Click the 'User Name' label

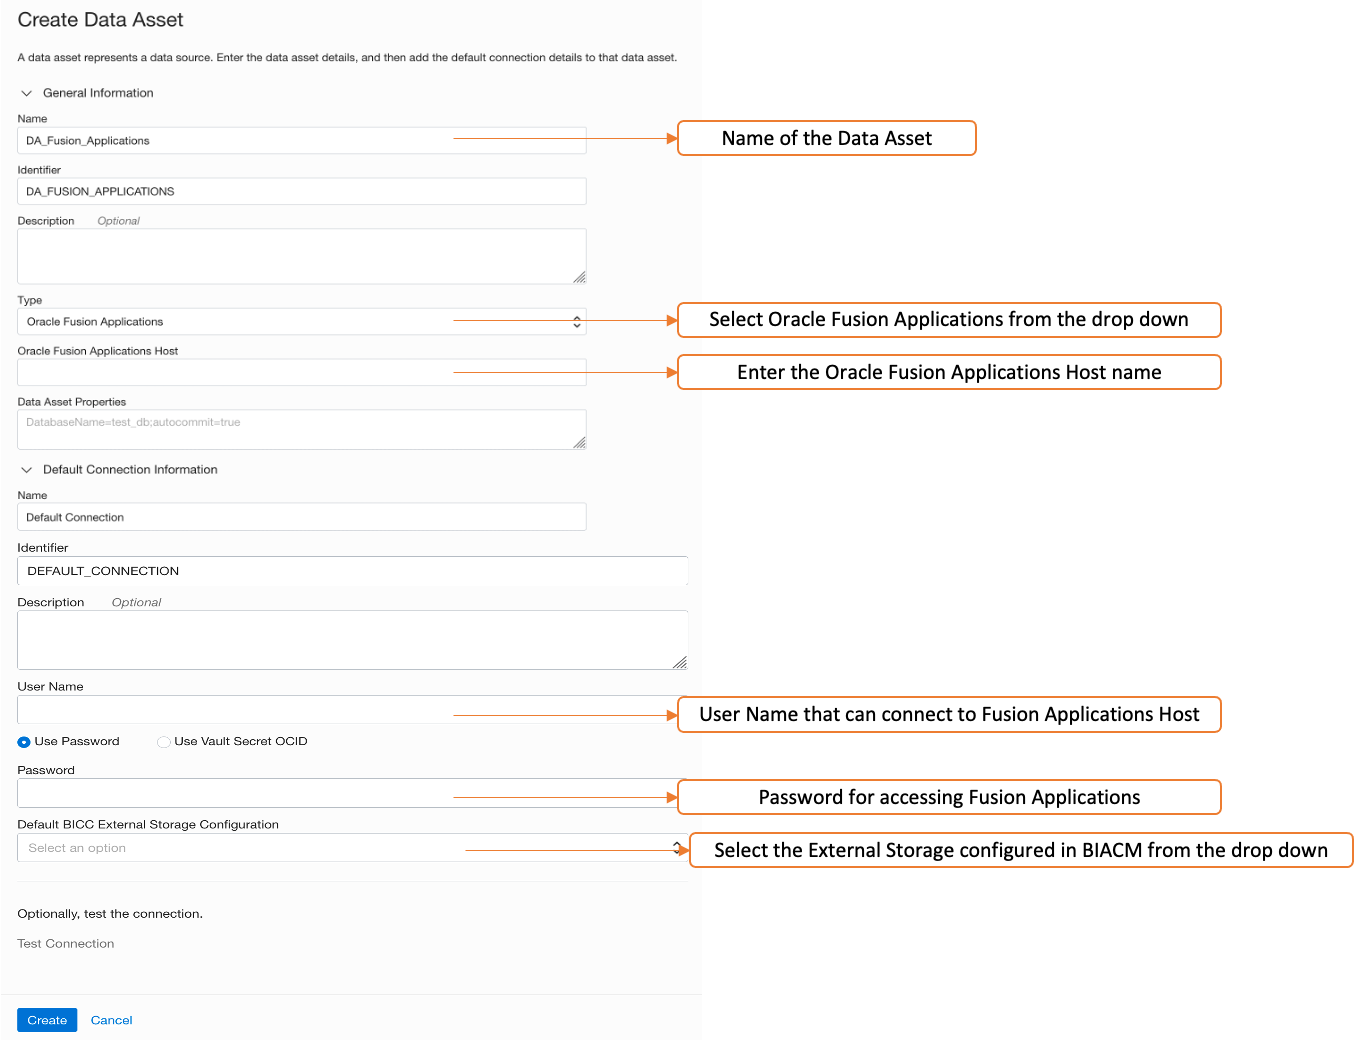51,687
